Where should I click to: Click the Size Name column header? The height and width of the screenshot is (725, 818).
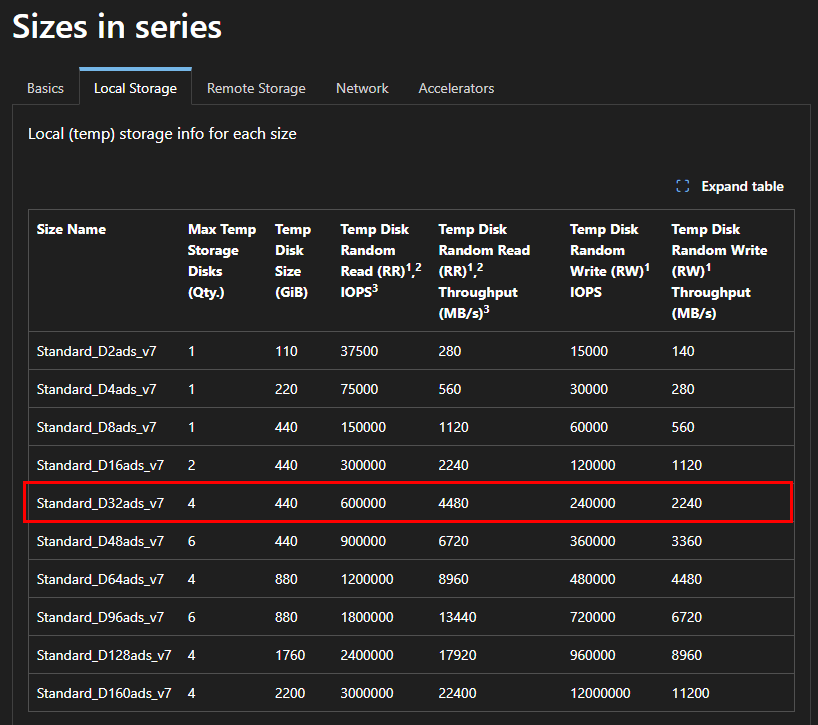71,229
